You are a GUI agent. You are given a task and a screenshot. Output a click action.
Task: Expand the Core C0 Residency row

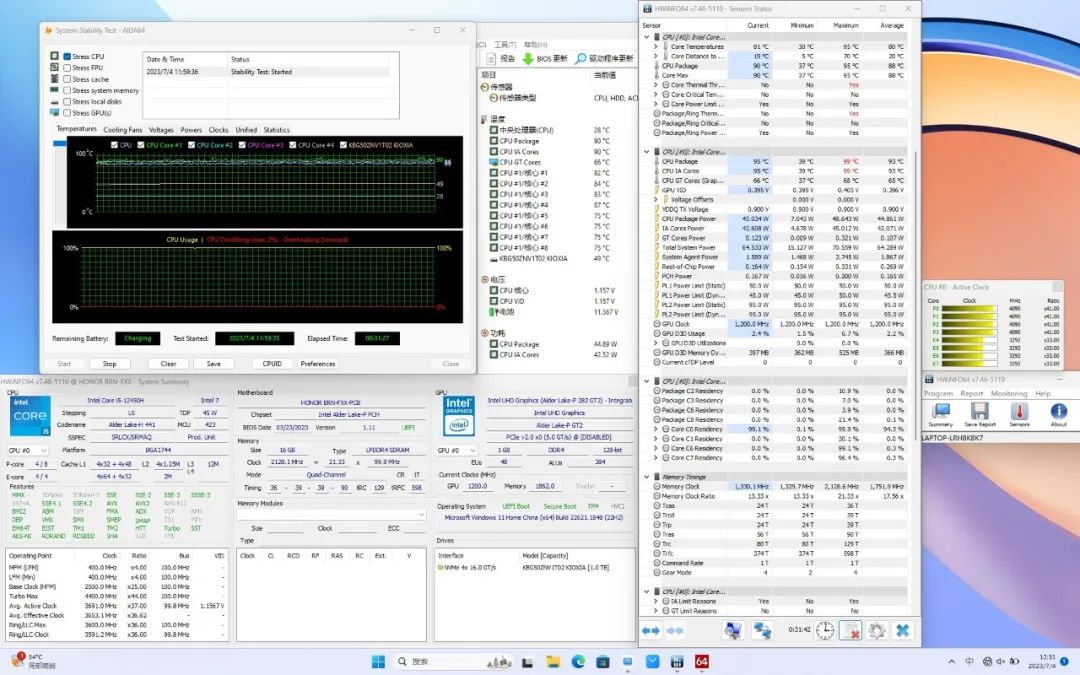[656, 429]
